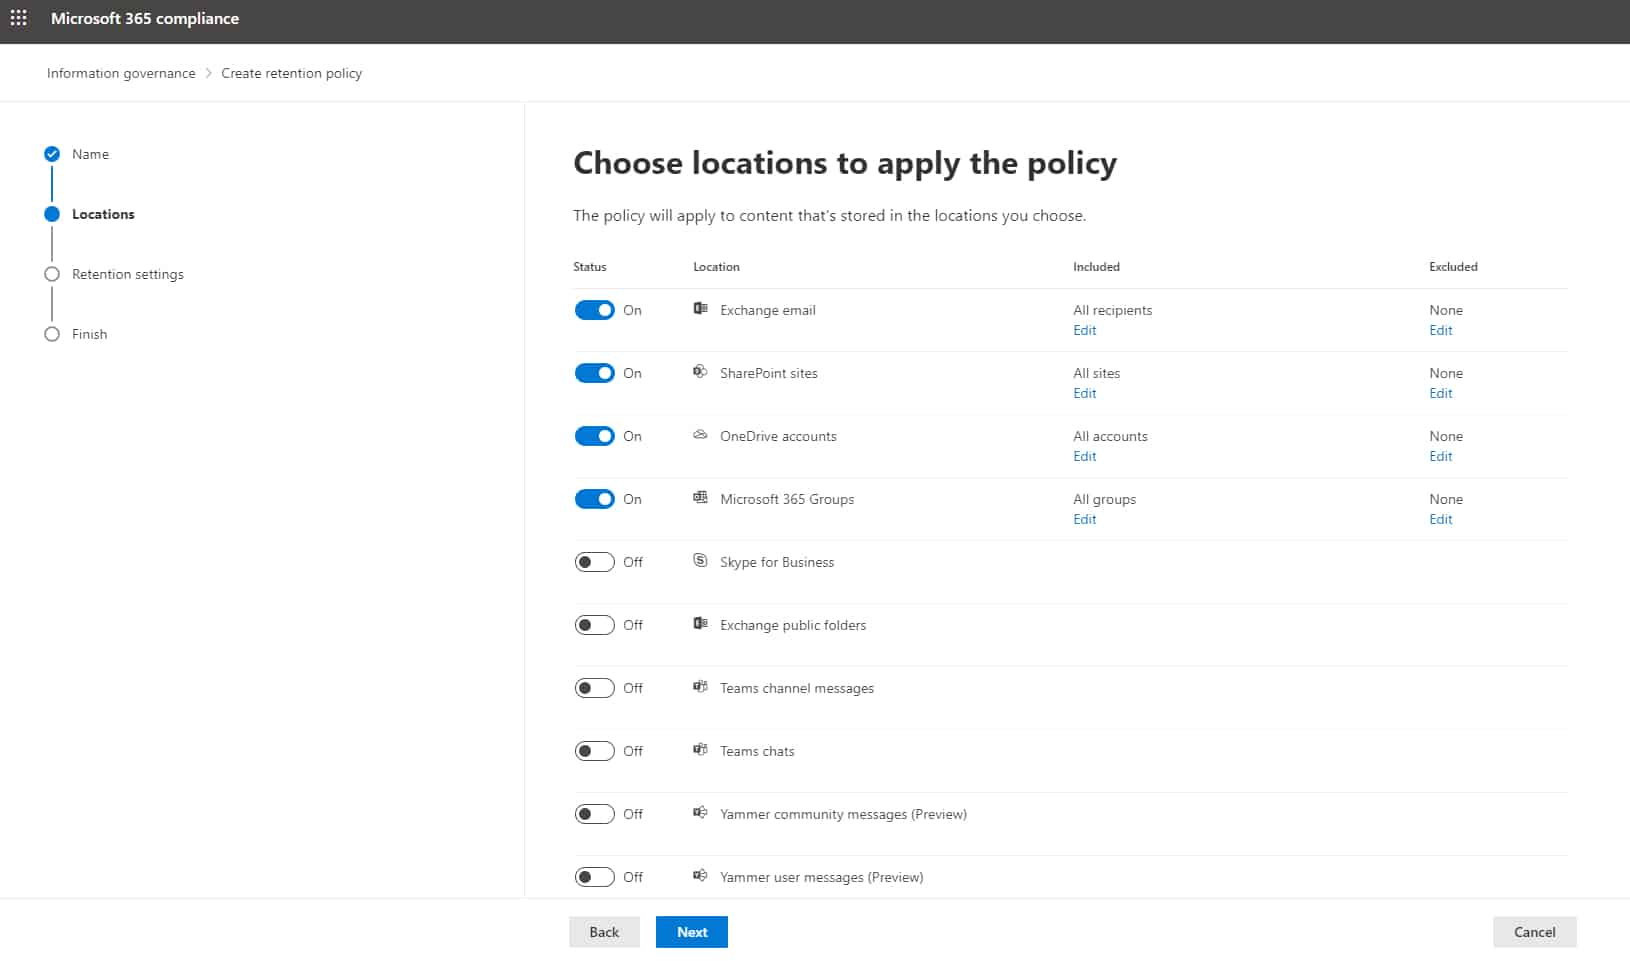The width and height of the screenshot is (1630, 961).
Task: Click the Yammer user messages icon
Action: 700,876
